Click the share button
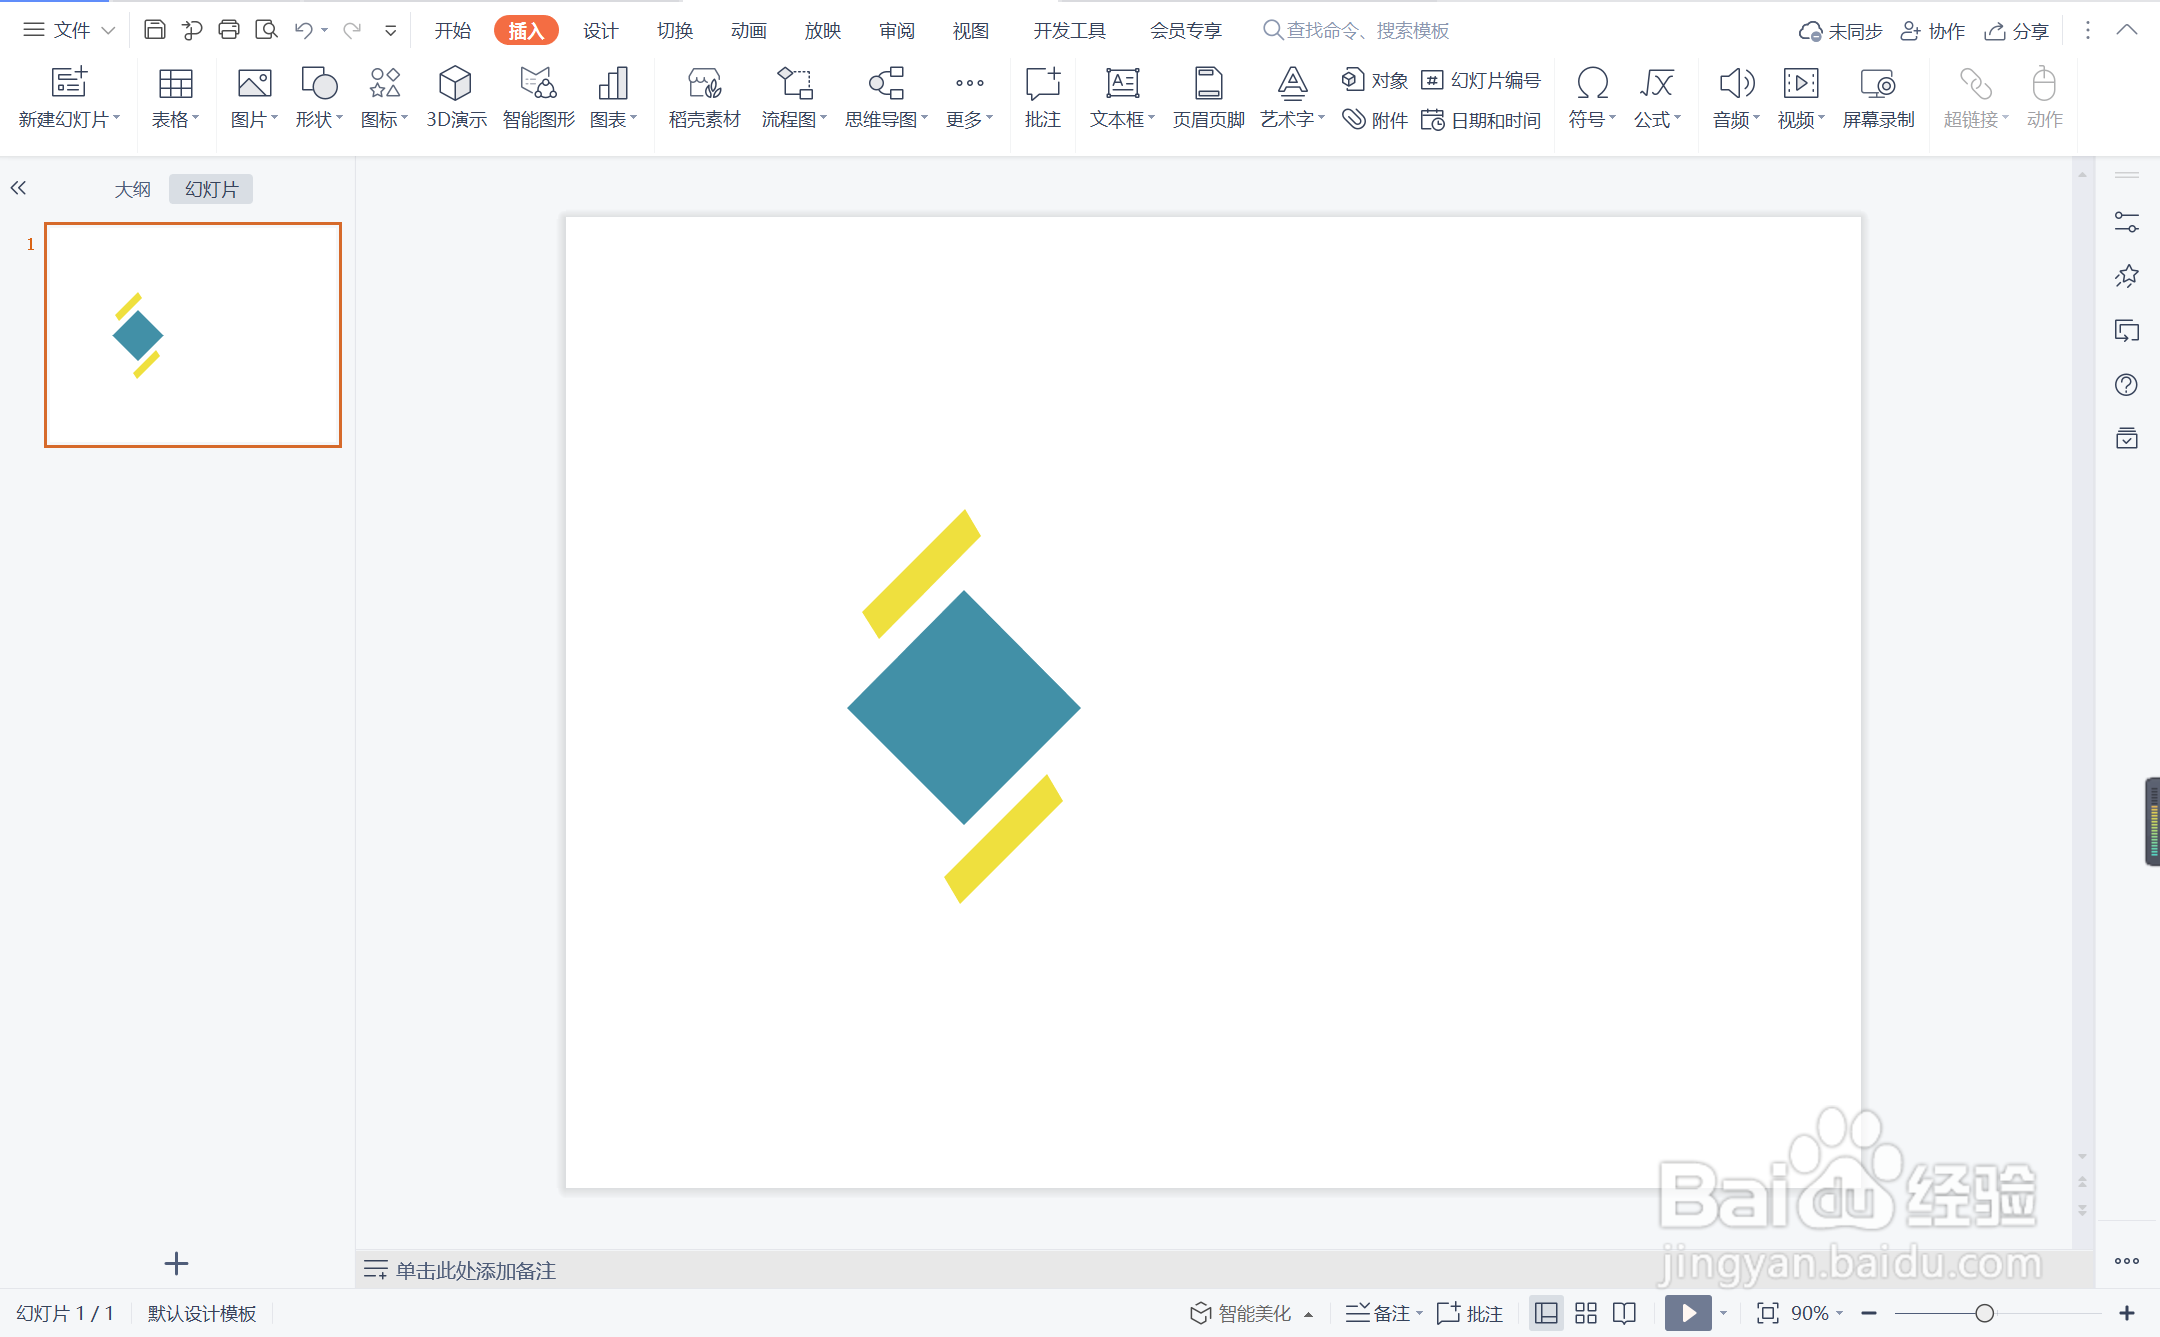Screen dimensions: 2160x1337 pos(2017,31)
